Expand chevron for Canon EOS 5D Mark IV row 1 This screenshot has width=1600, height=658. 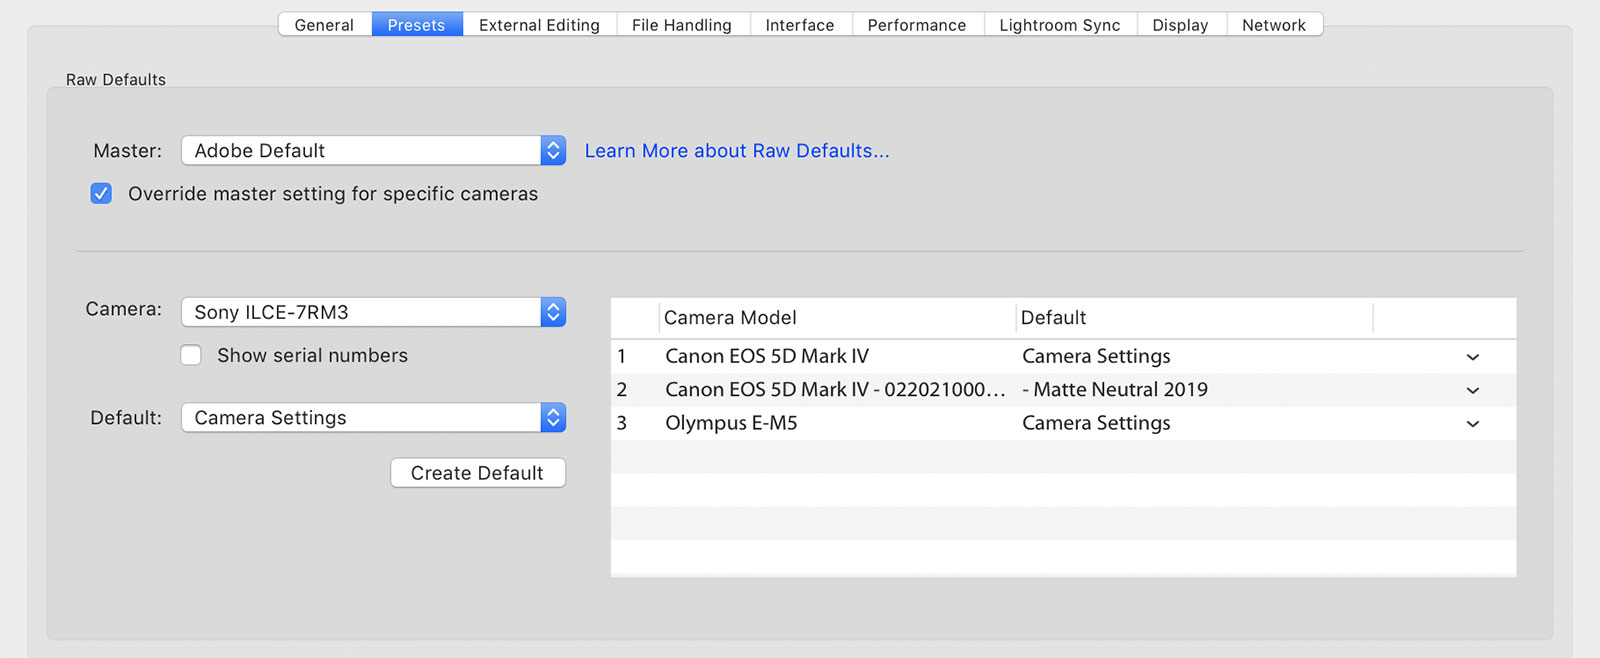(1472, 357)
